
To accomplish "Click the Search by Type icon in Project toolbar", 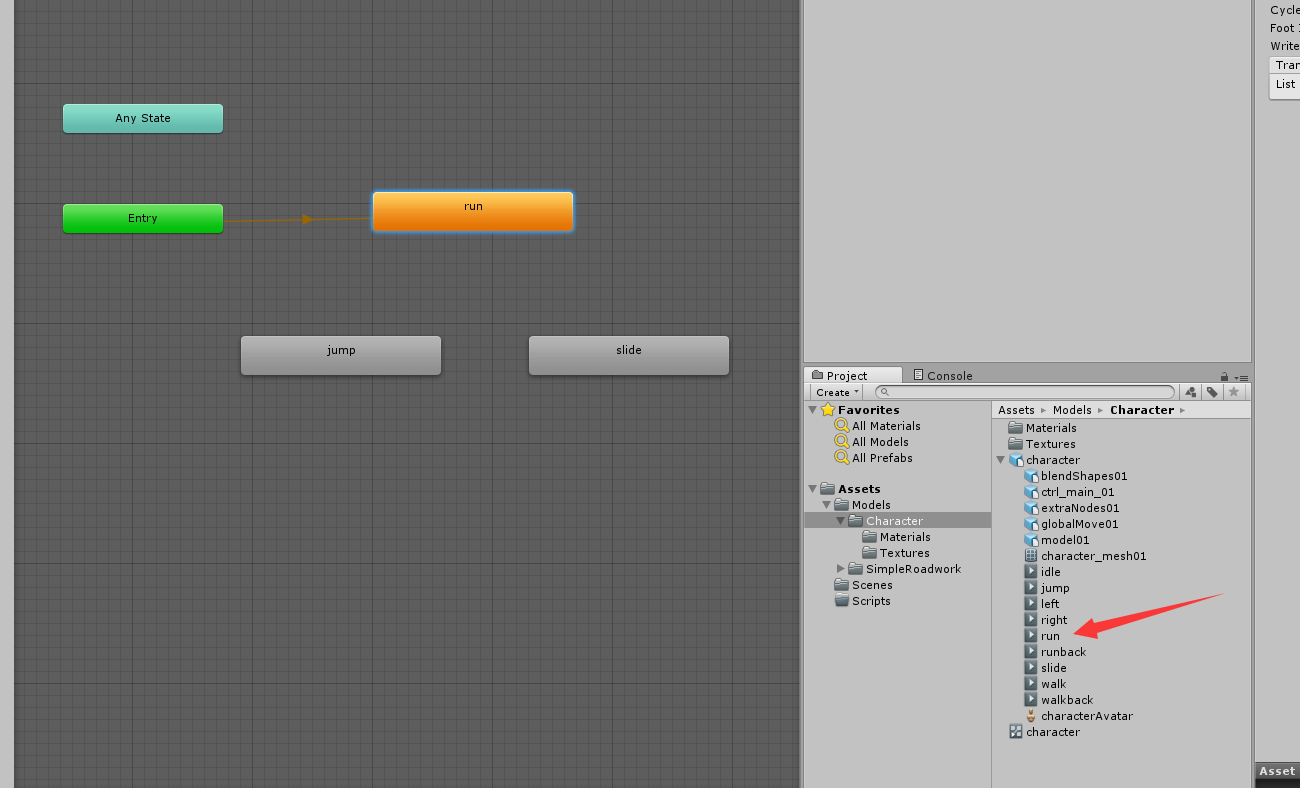I will (1190, 392).
